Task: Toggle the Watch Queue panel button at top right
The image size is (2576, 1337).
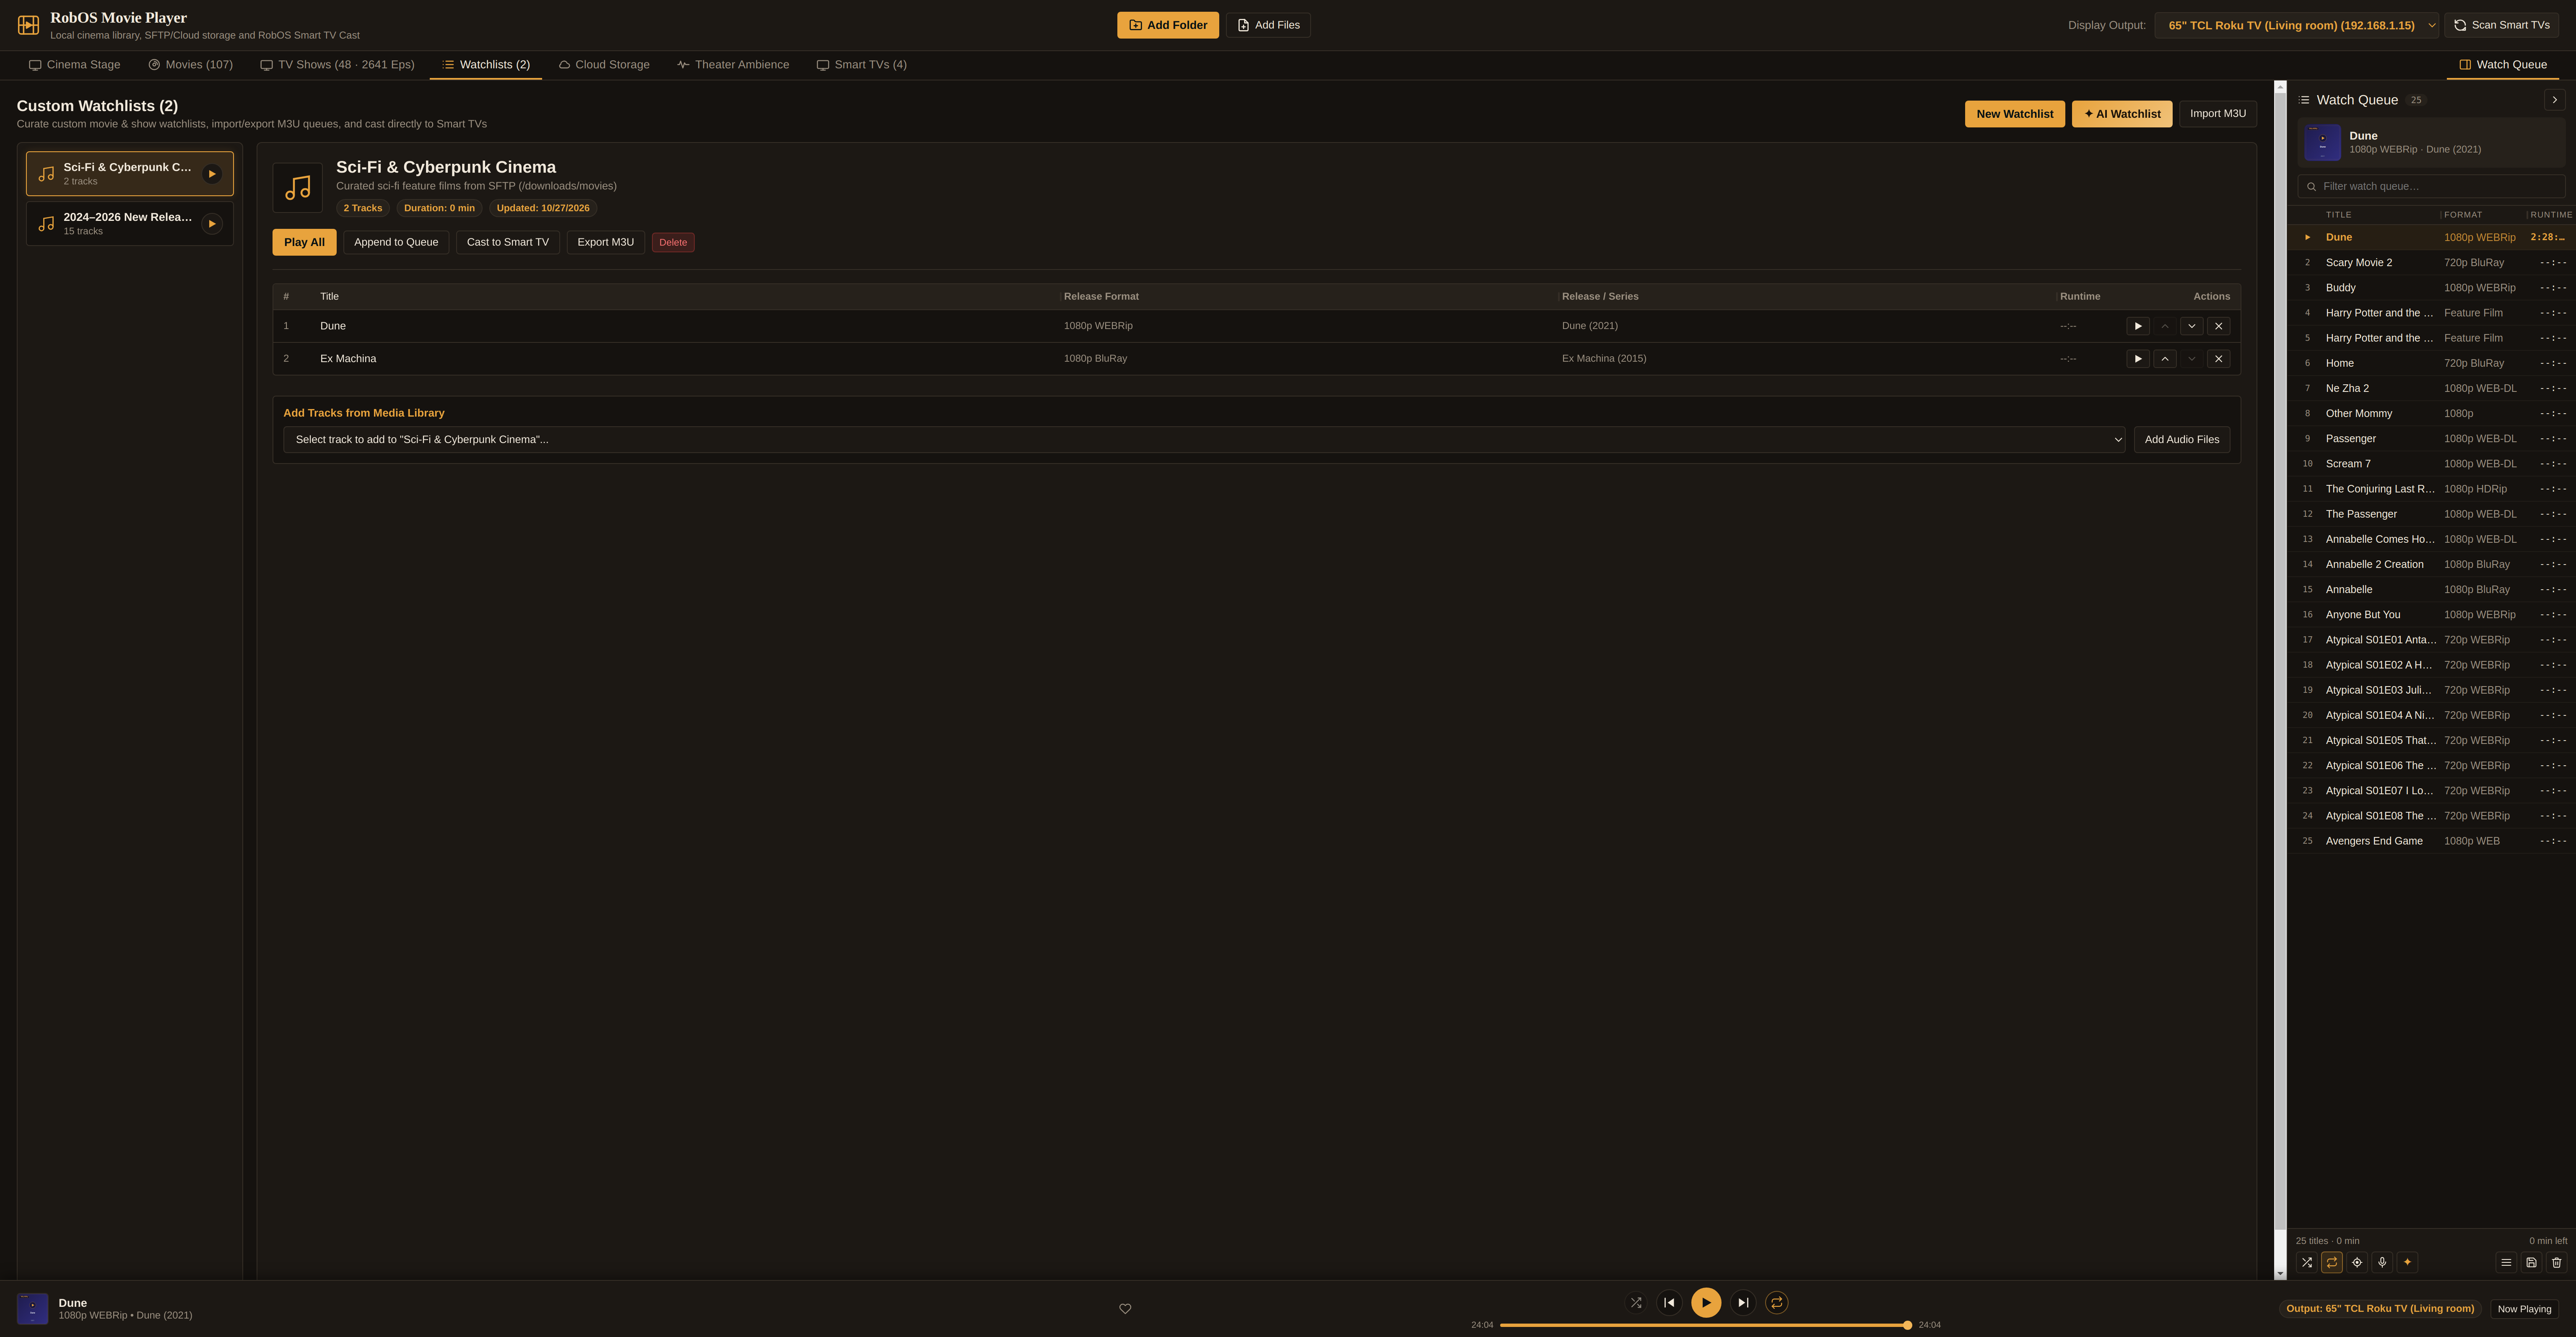Action: [x=2503, y=65]
